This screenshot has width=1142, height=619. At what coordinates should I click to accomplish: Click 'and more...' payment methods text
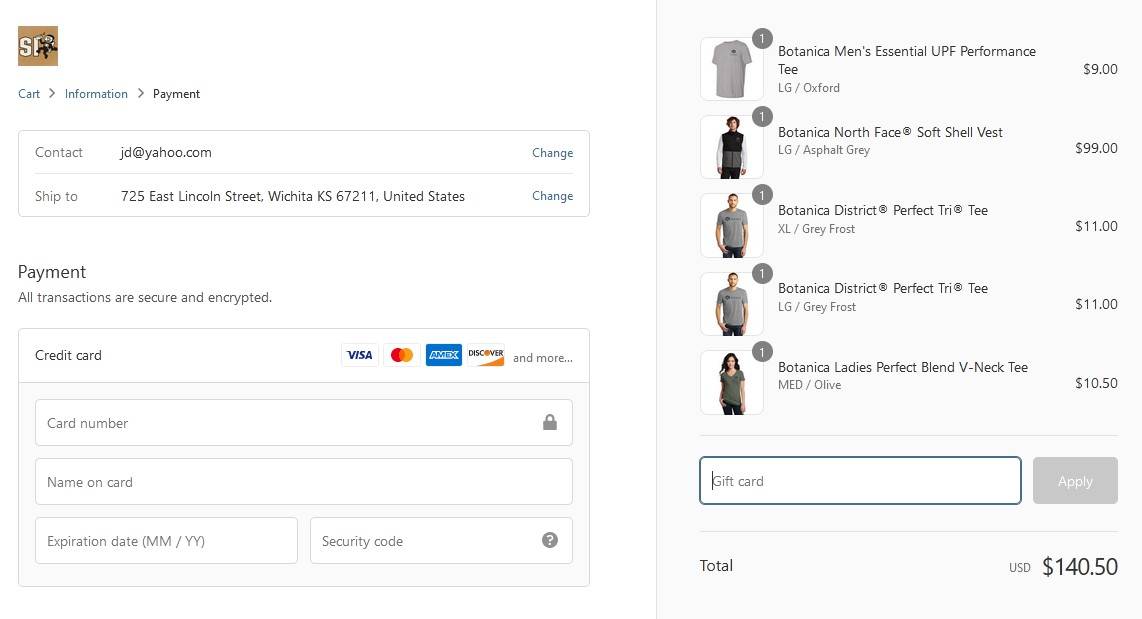543,358
